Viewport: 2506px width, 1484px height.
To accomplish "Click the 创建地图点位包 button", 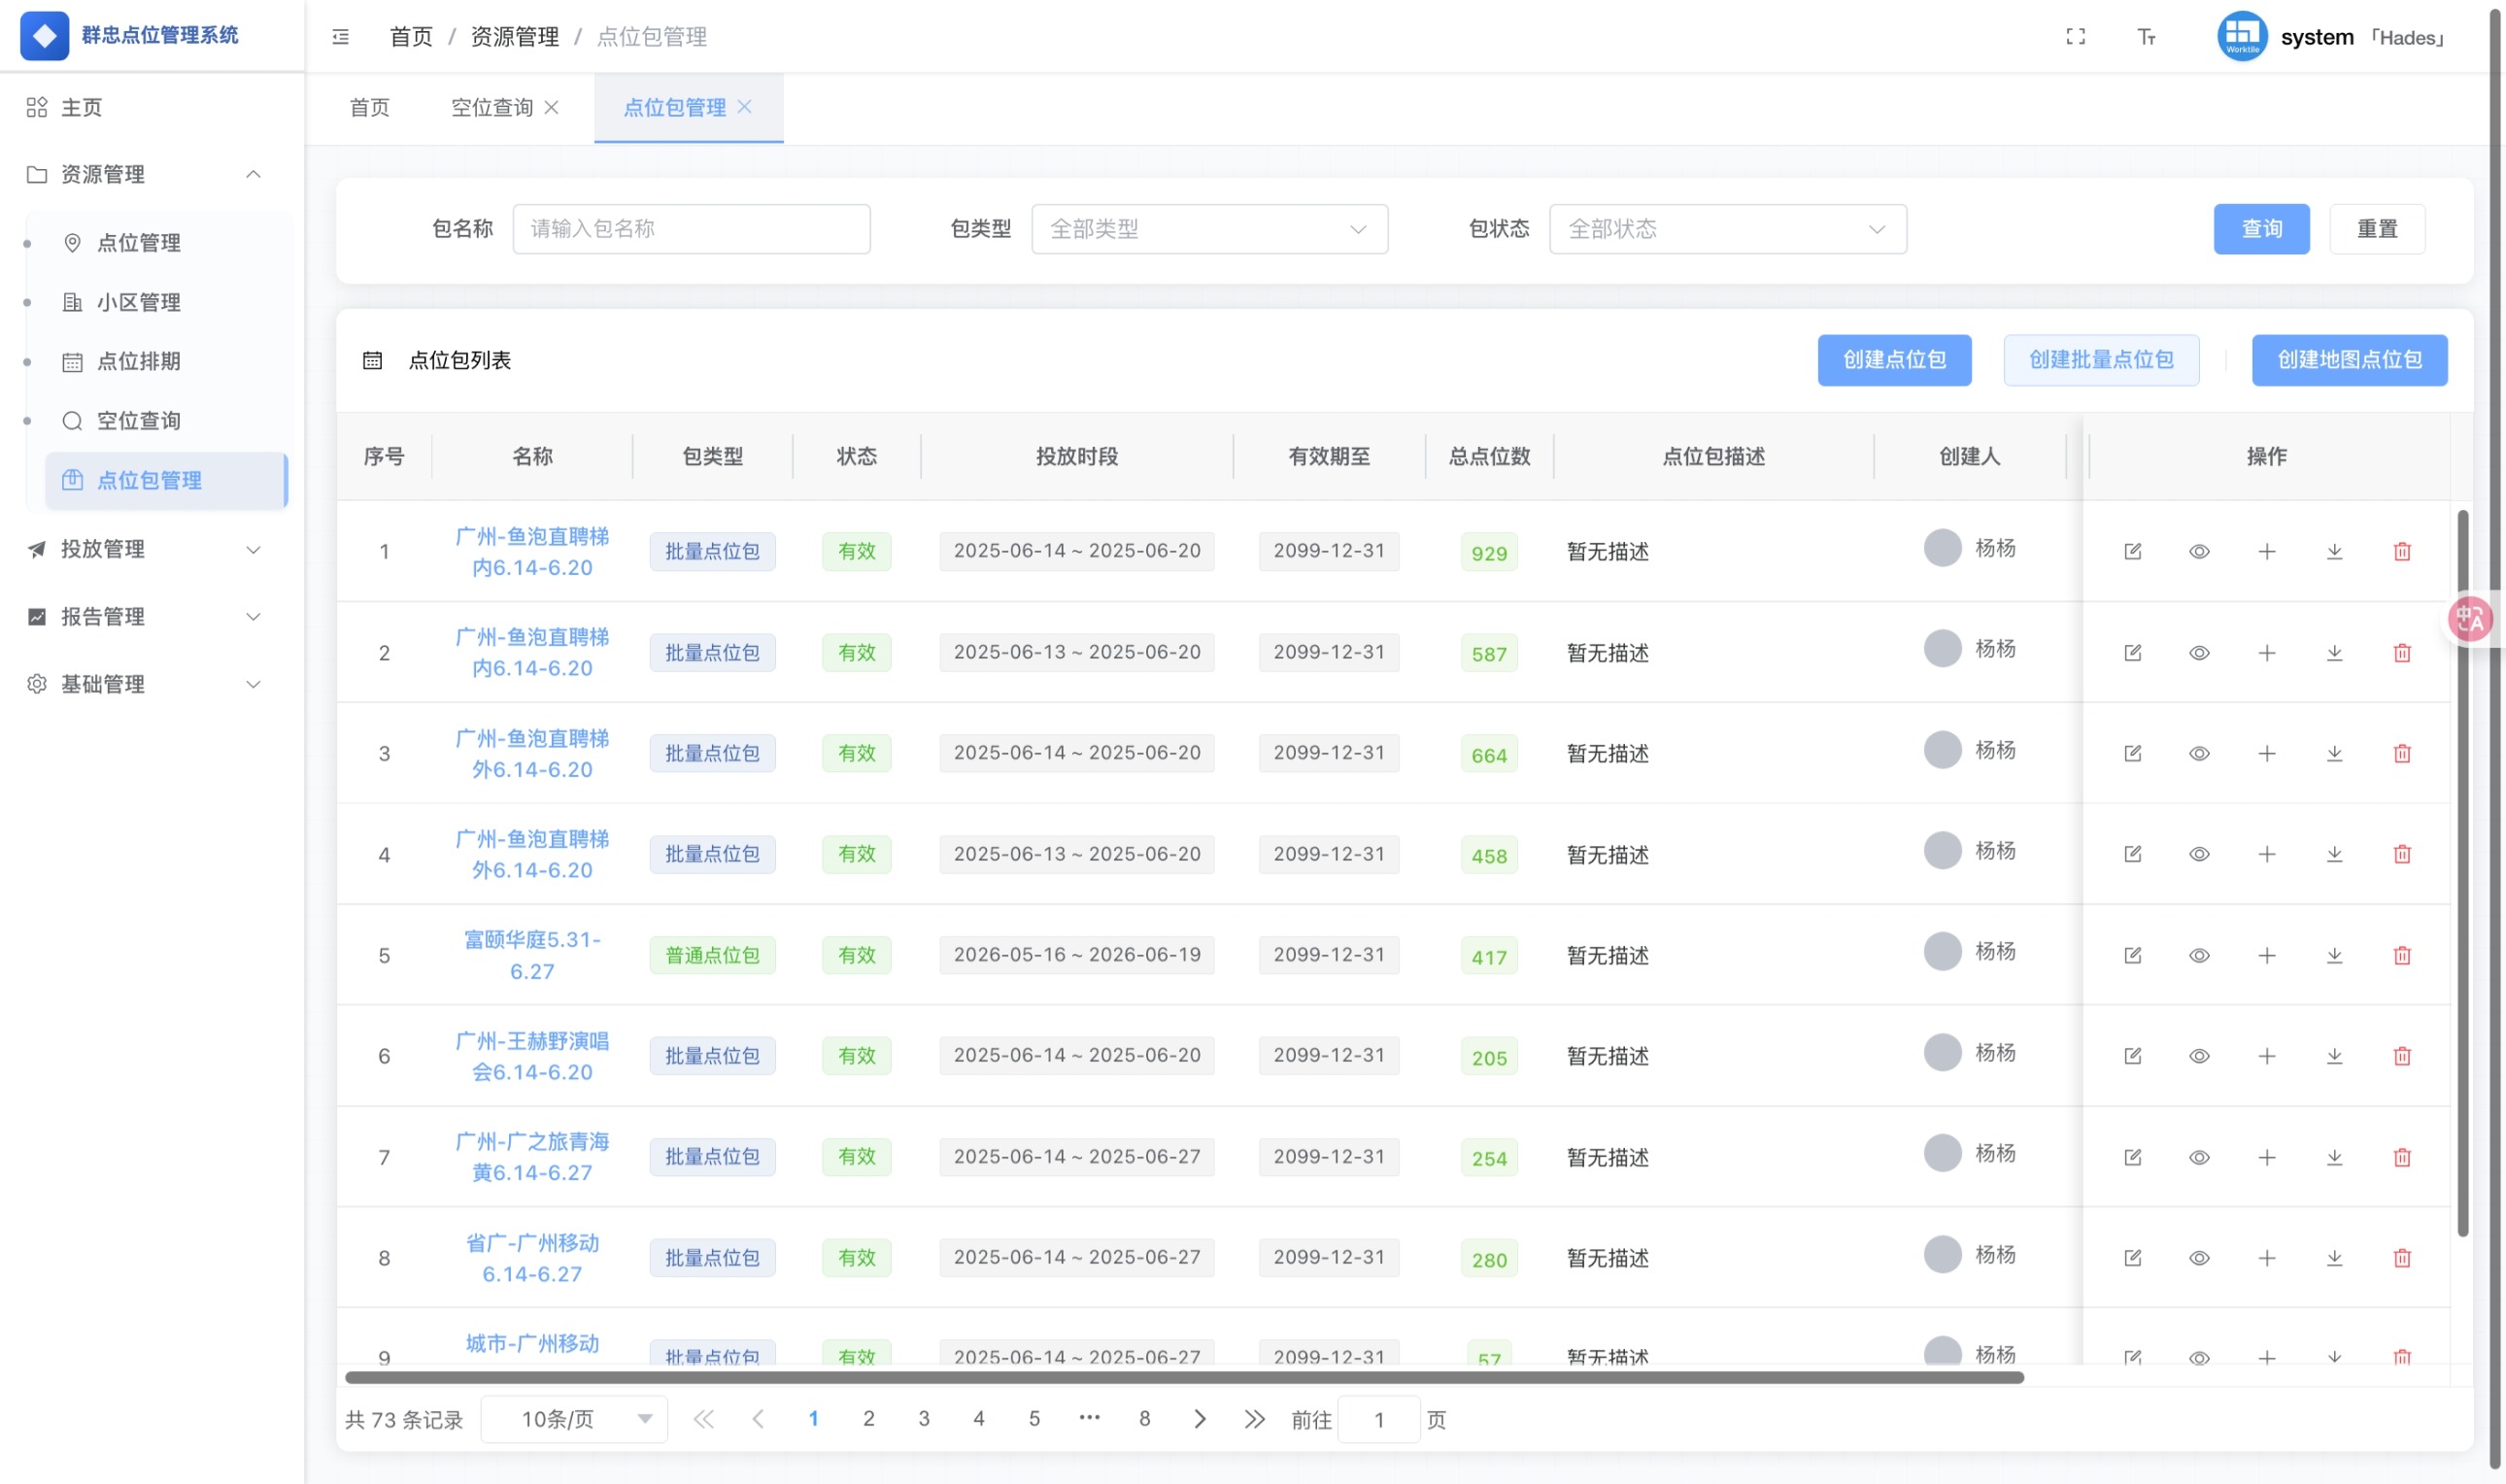I will 2350,360.
